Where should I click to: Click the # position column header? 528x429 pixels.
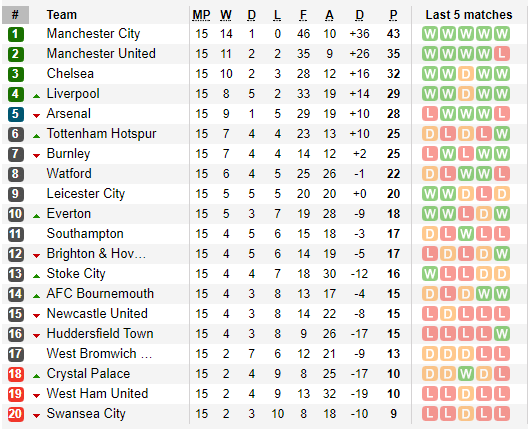(15, 15)
